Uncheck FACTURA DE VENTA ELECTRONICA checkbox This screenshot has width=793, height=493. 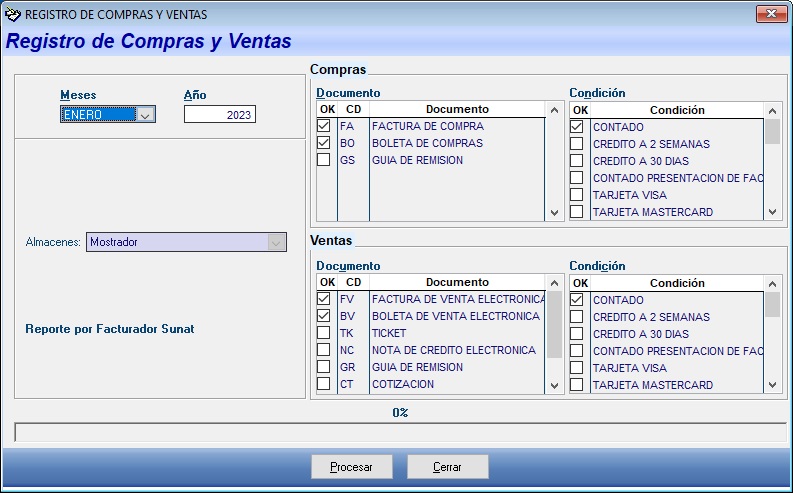tap(324, 299)
